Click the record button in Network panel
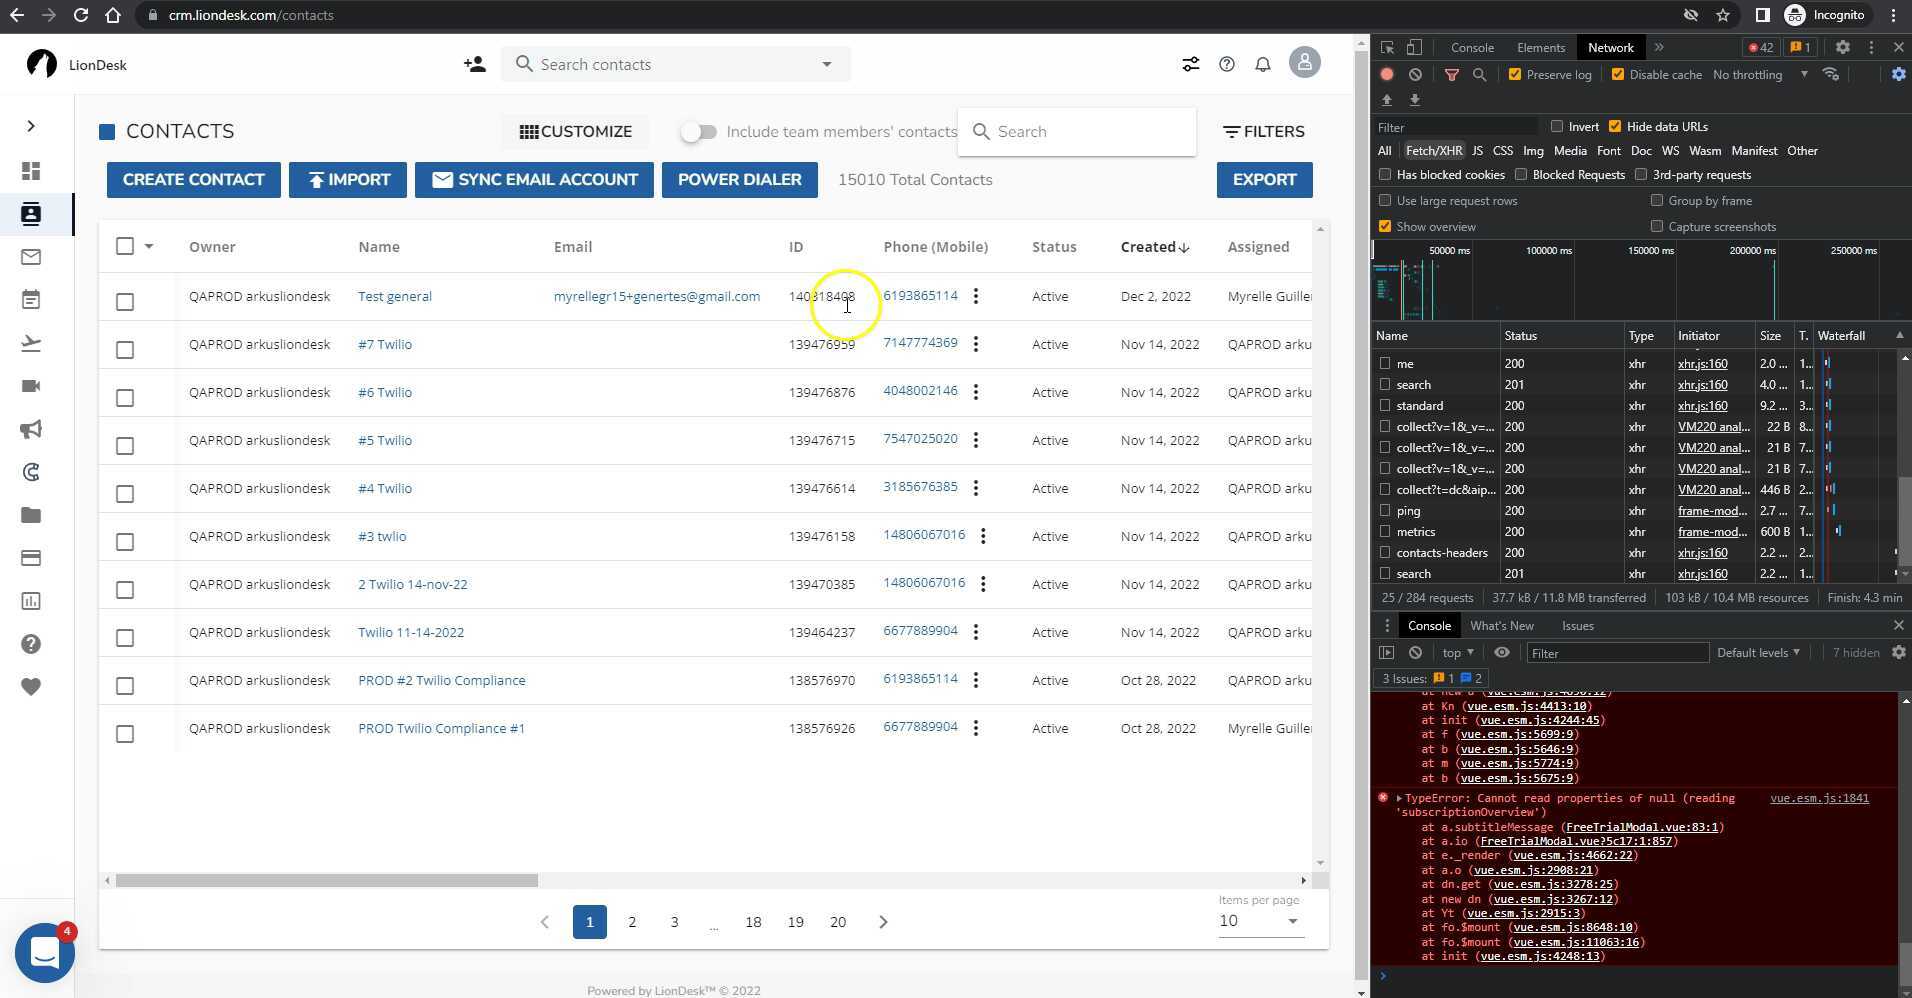 point(1385,74)
